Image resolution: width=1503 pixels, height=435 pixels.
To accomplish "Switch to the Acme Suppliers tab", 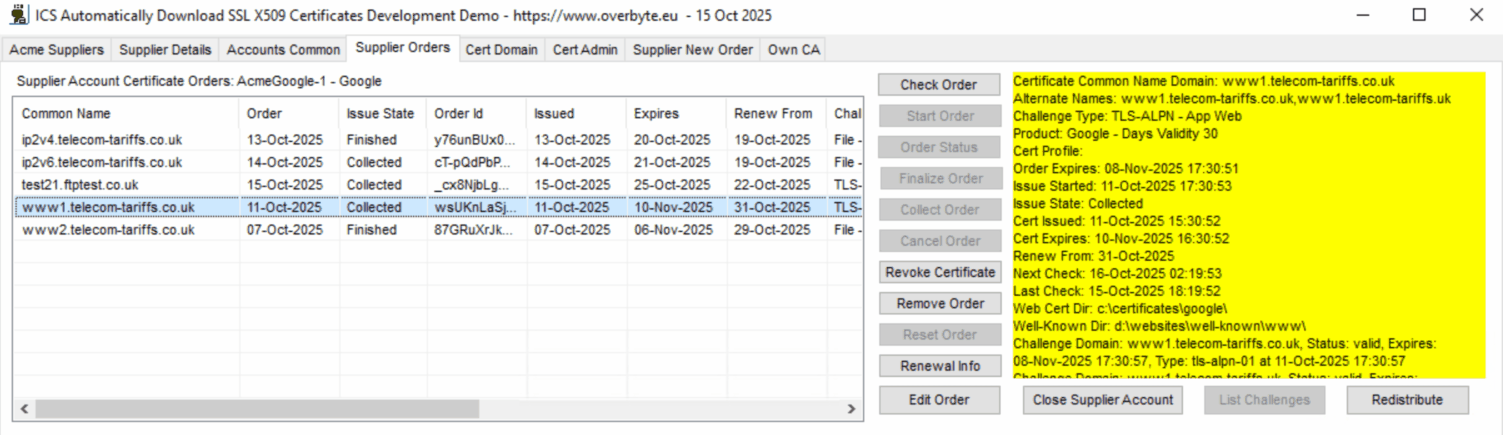I will coord(56,50).
